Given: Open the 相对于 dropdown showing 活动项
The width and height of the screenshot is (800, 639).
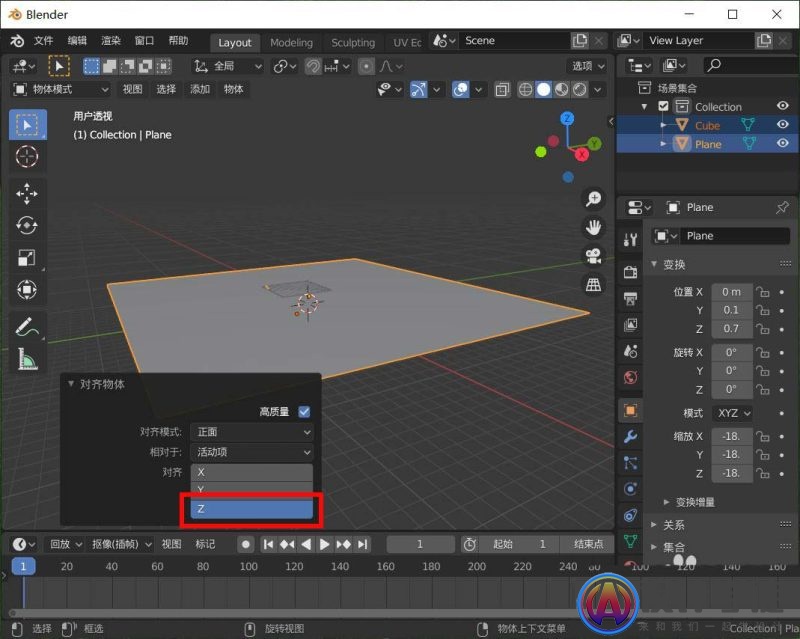Looking at the screenshot, I should point(251,452).
